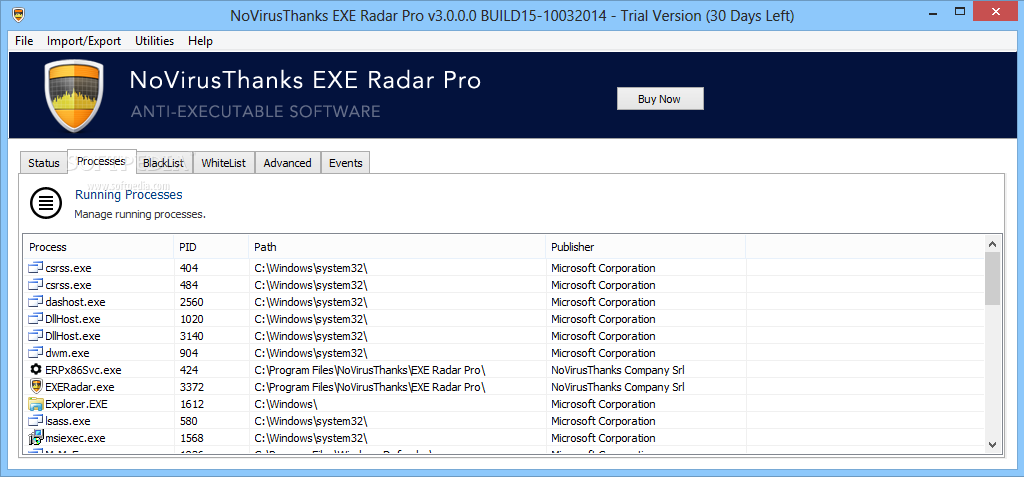Click the scrollbar down arrow
The image size is (1024, 477).
pyautogui.click(x=992, y=444)
